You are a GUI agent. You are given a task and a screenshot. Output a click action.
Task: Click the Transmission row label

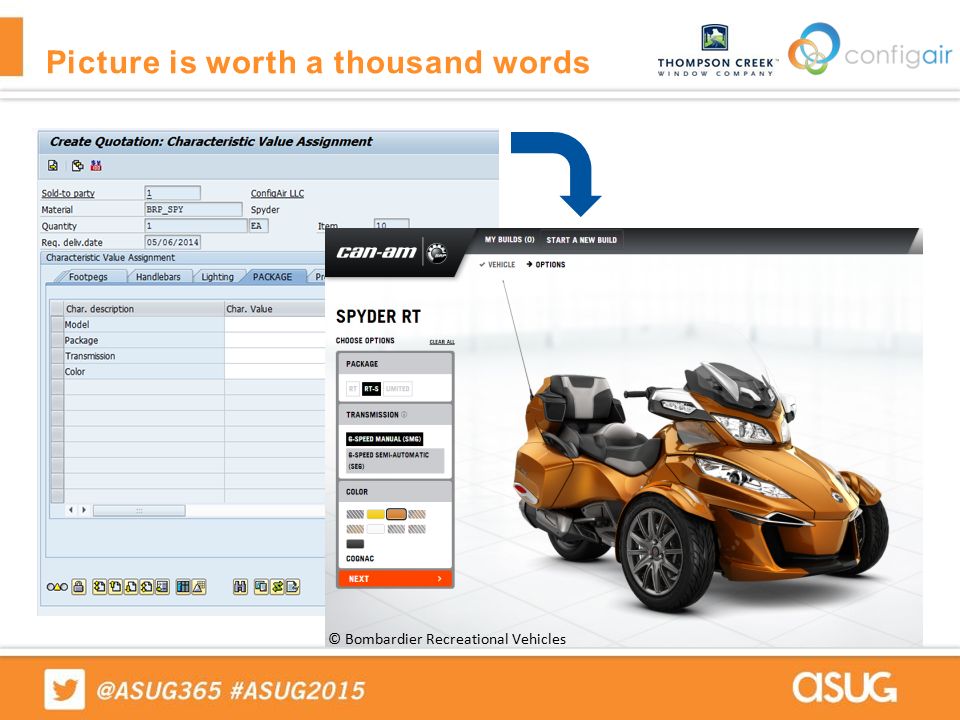(90, 356)
